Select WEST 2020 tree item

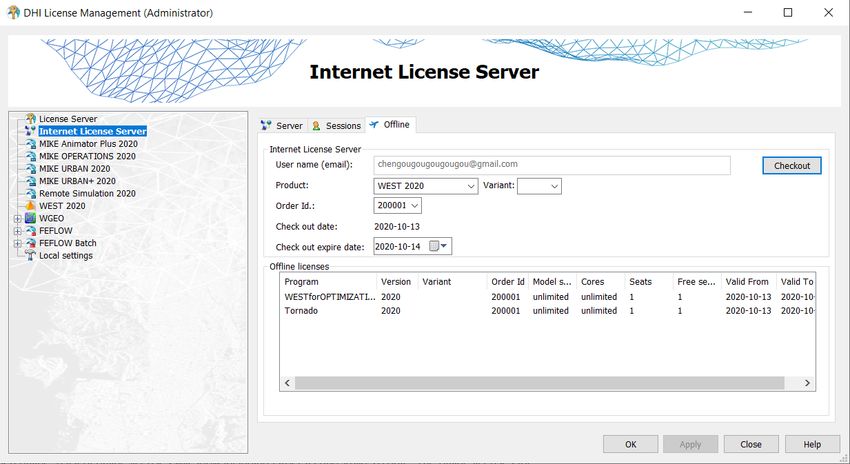tap(62, 206)
